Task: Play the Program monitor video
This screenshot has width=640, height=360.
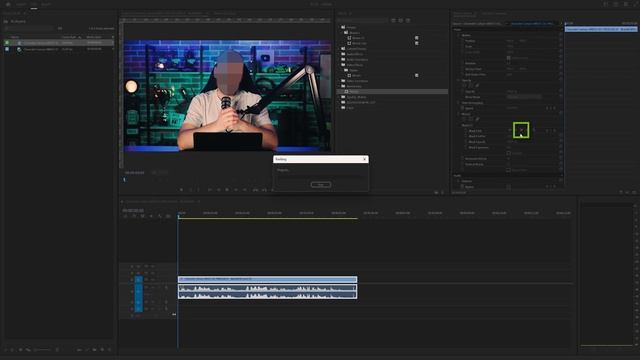Action: point(227,190)
